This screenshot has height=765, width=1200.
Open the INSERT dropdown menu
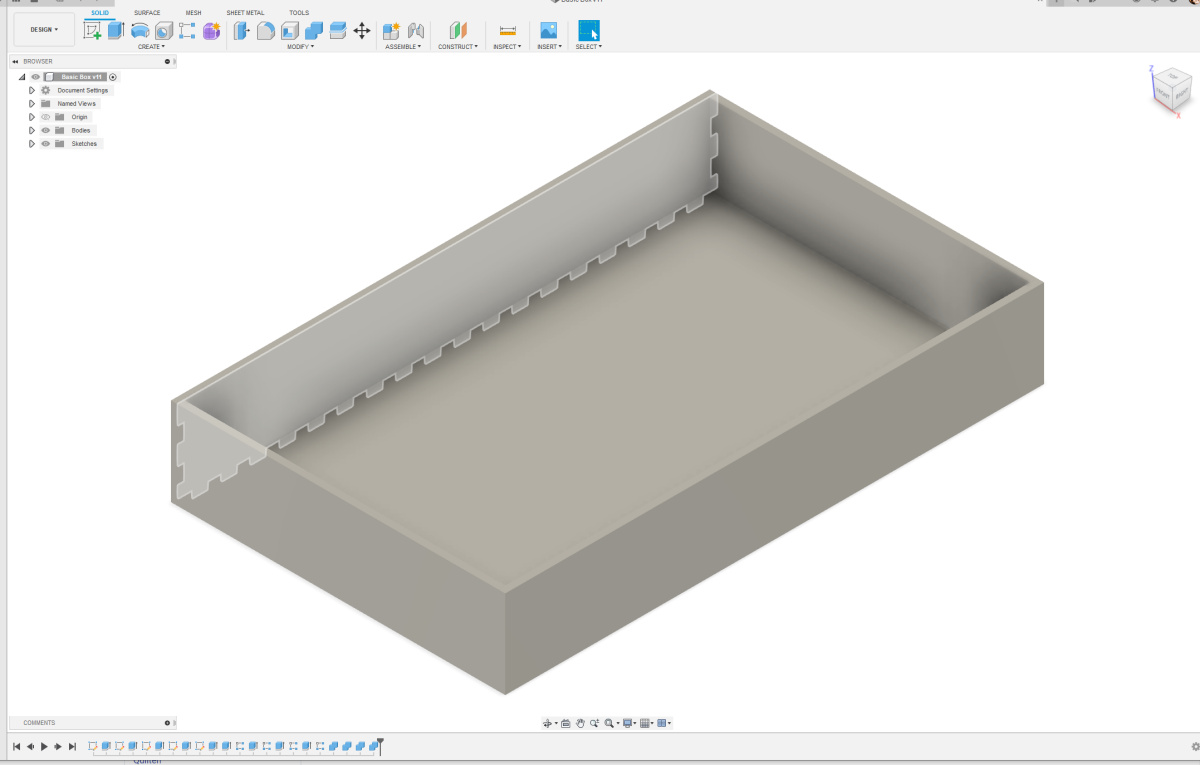coord(549,47)
